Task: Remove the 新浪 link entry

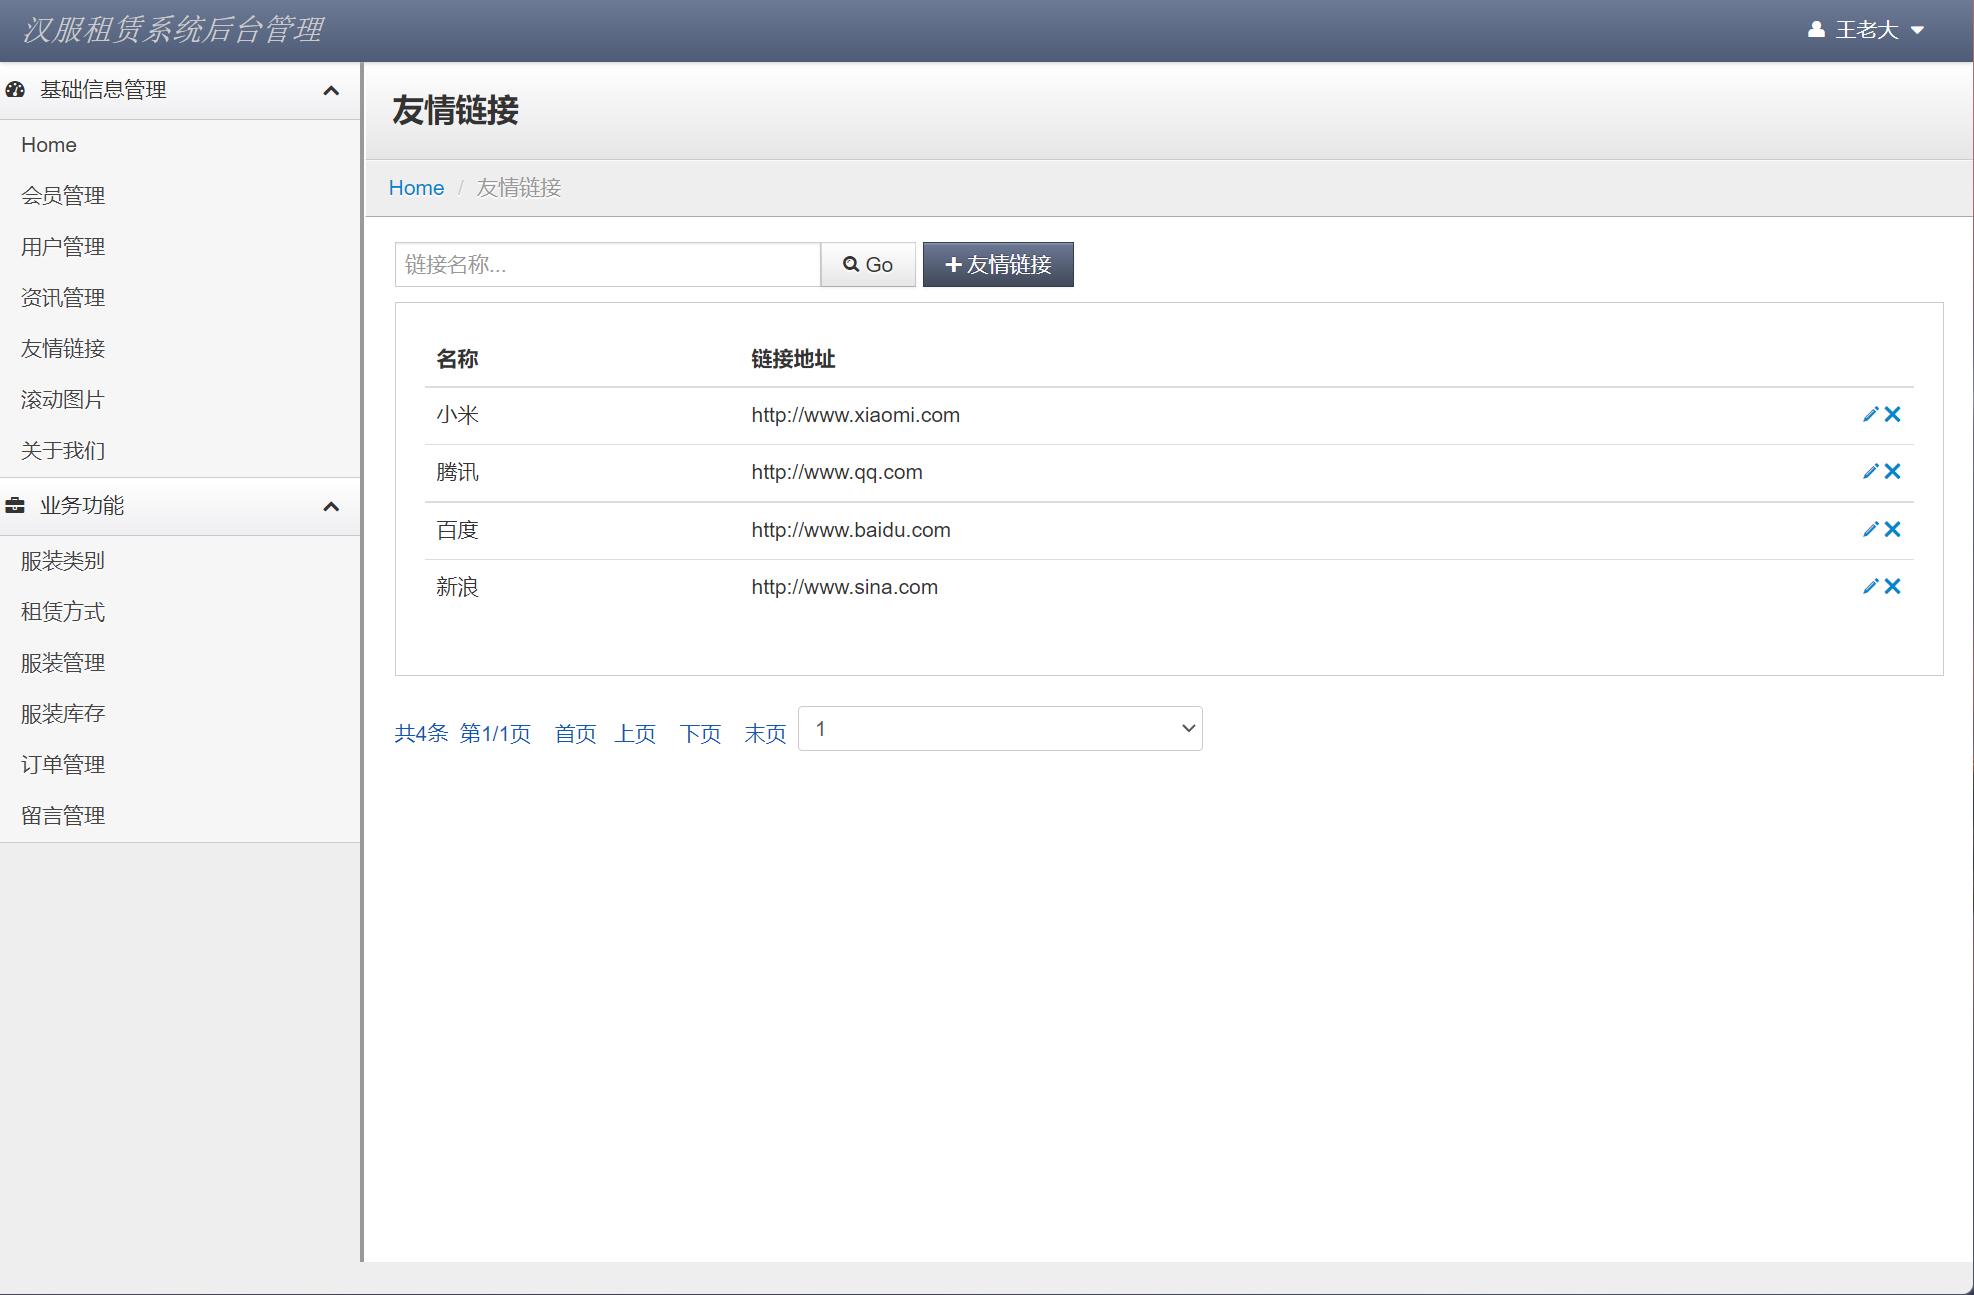Action: (1892, 586)
